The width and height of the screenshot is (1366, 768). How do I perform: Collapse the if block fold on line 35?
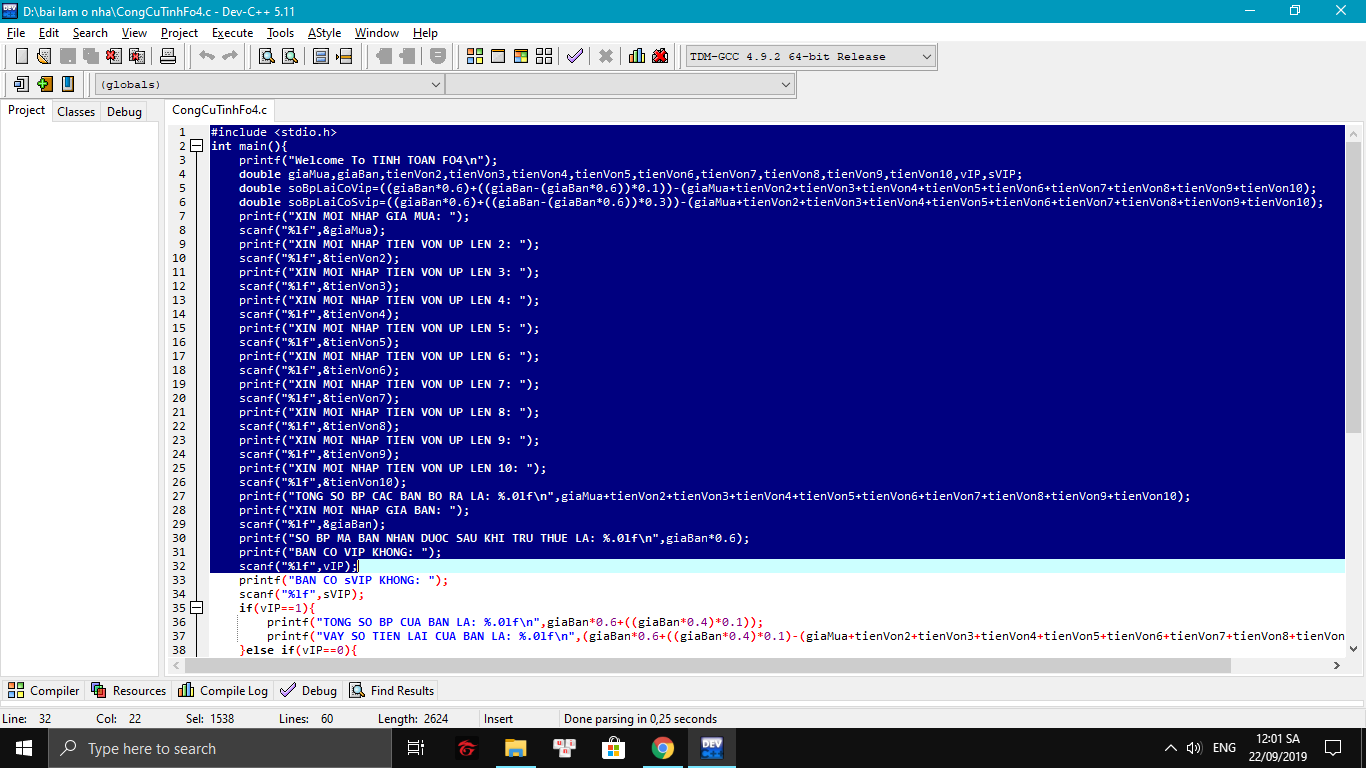tap(196, 608)
